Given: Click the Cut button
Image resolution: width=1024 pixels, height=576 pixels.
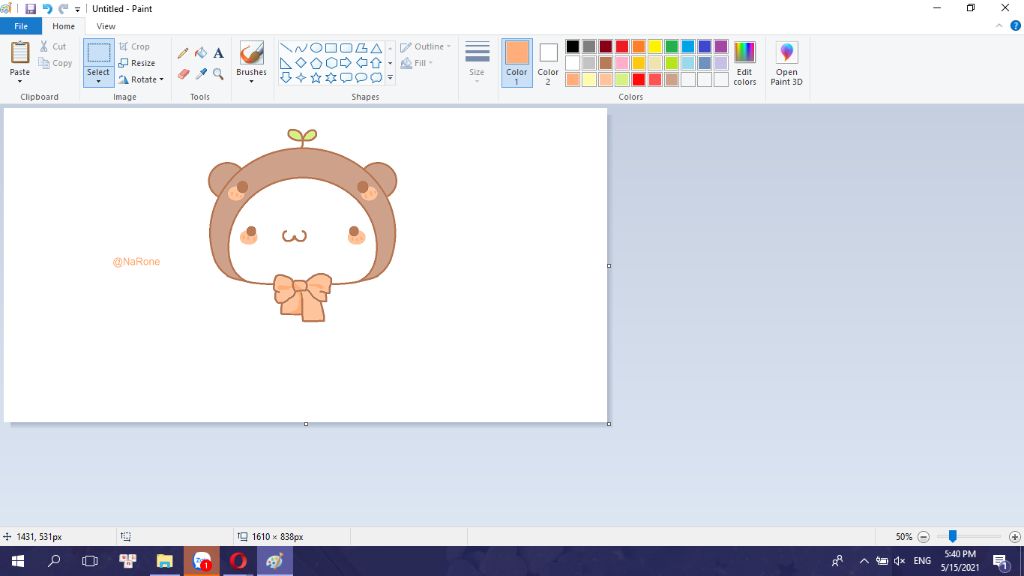Looking at the screenshot, I should 54,46.
